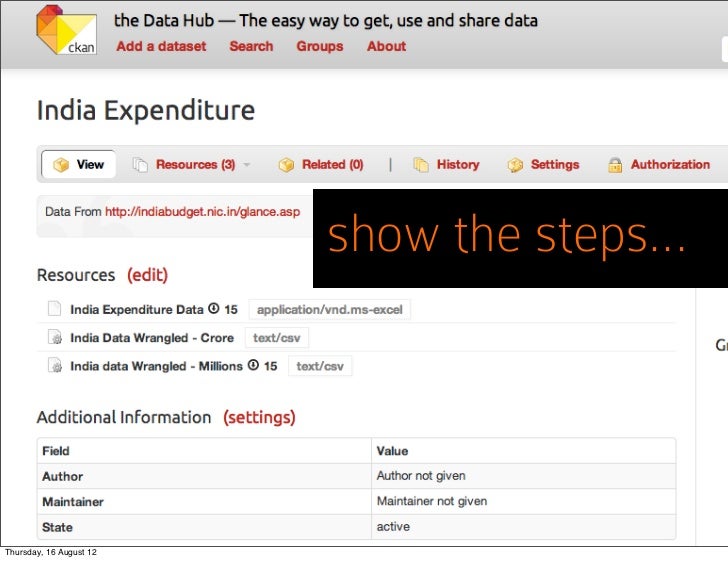Click the India Expenditure page title
Viewport: 728px width, 561px height.
coord(146,111)
